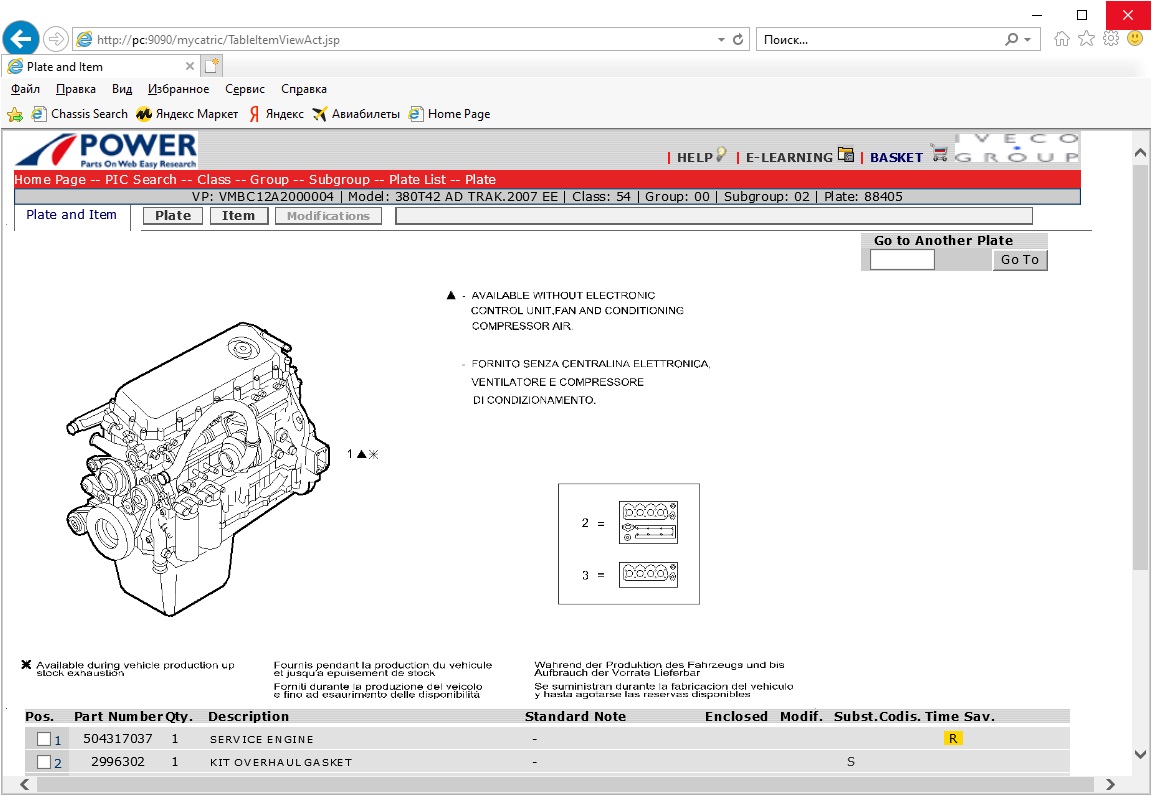This screenshot has height=796, width=1152.
Task: Open Яндекс bookmark
Action: pos(276,114)
